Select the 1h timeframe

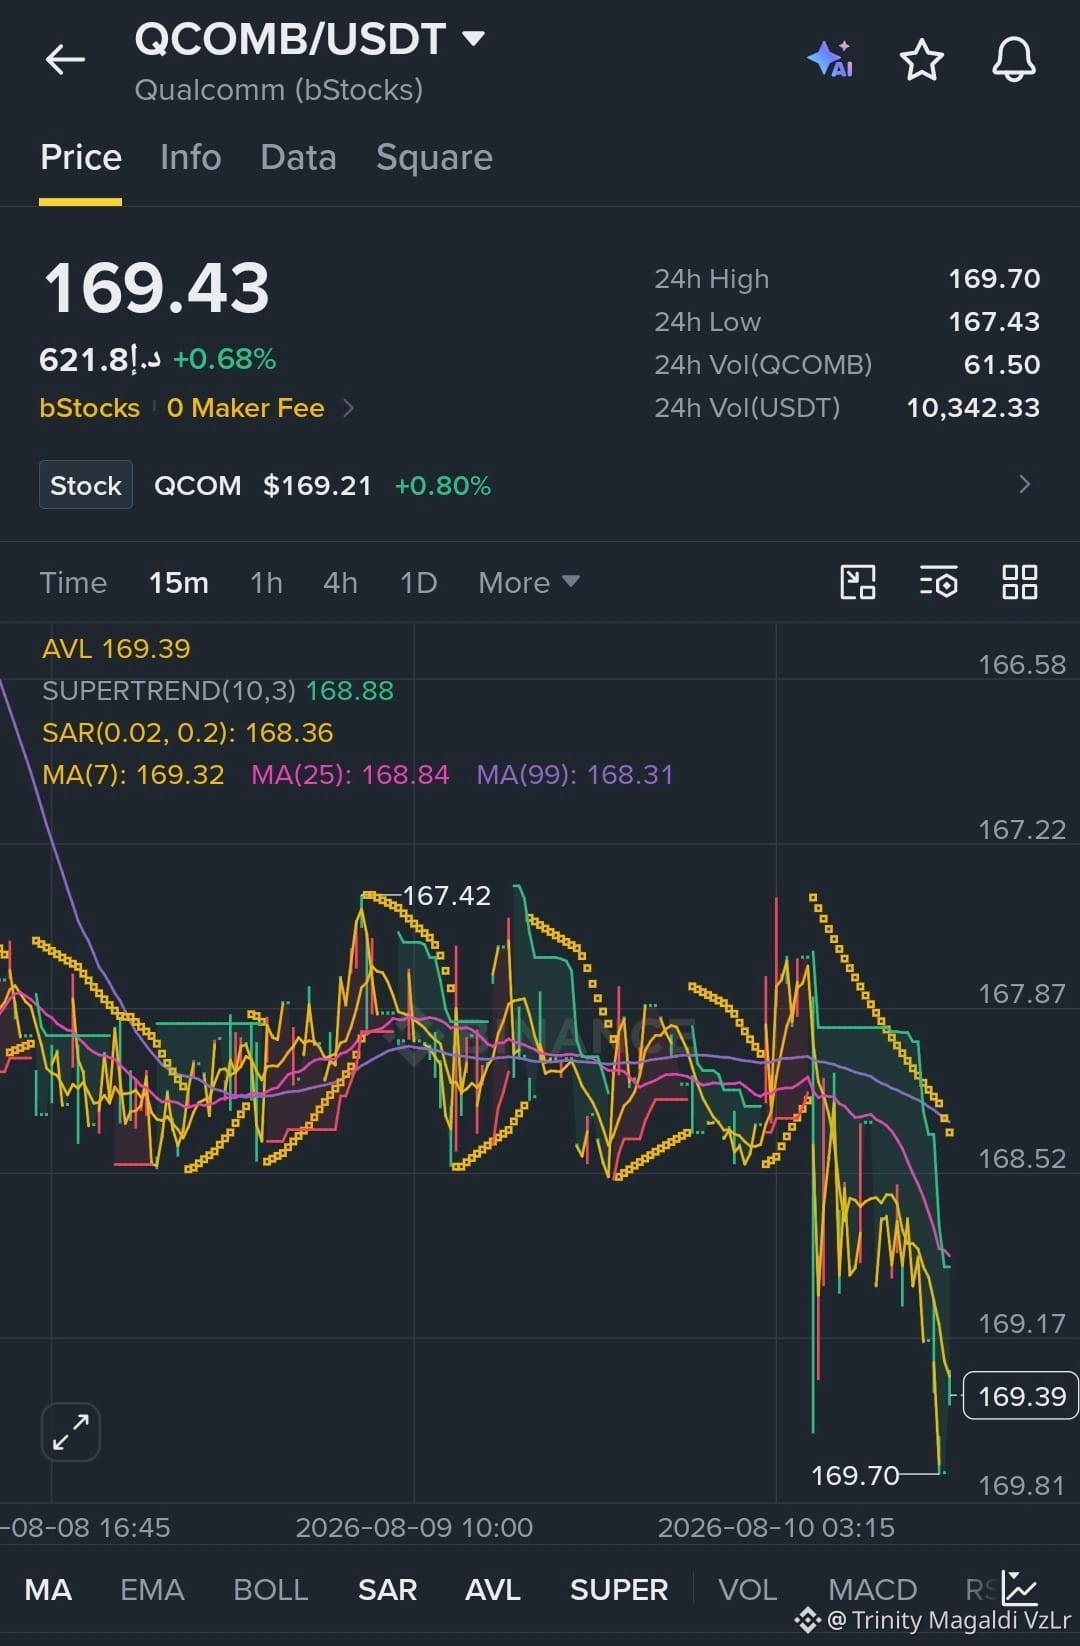(x=266, y=582)
